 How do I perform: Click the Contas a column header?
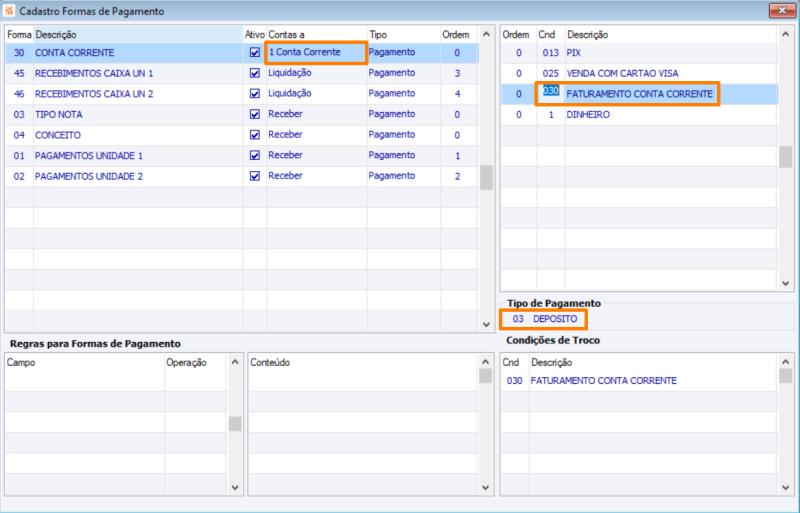click(316, 35)
